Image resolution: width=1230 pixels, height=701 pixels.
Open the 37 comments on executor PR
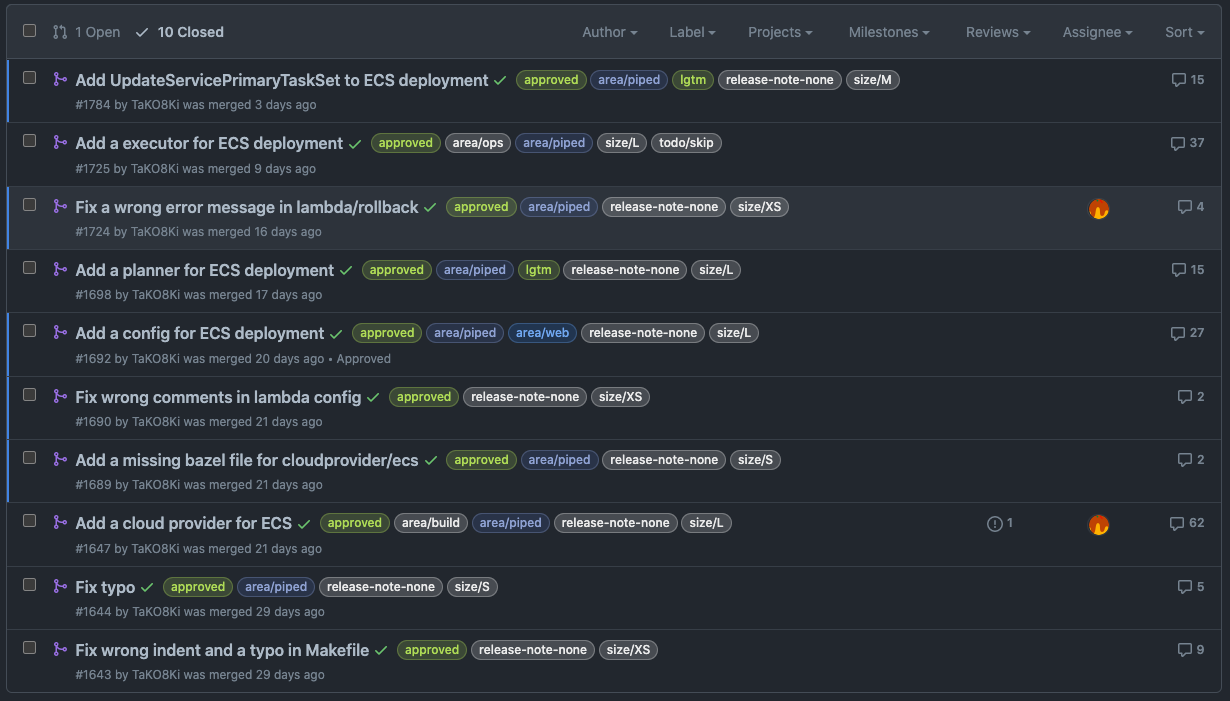1188,143
